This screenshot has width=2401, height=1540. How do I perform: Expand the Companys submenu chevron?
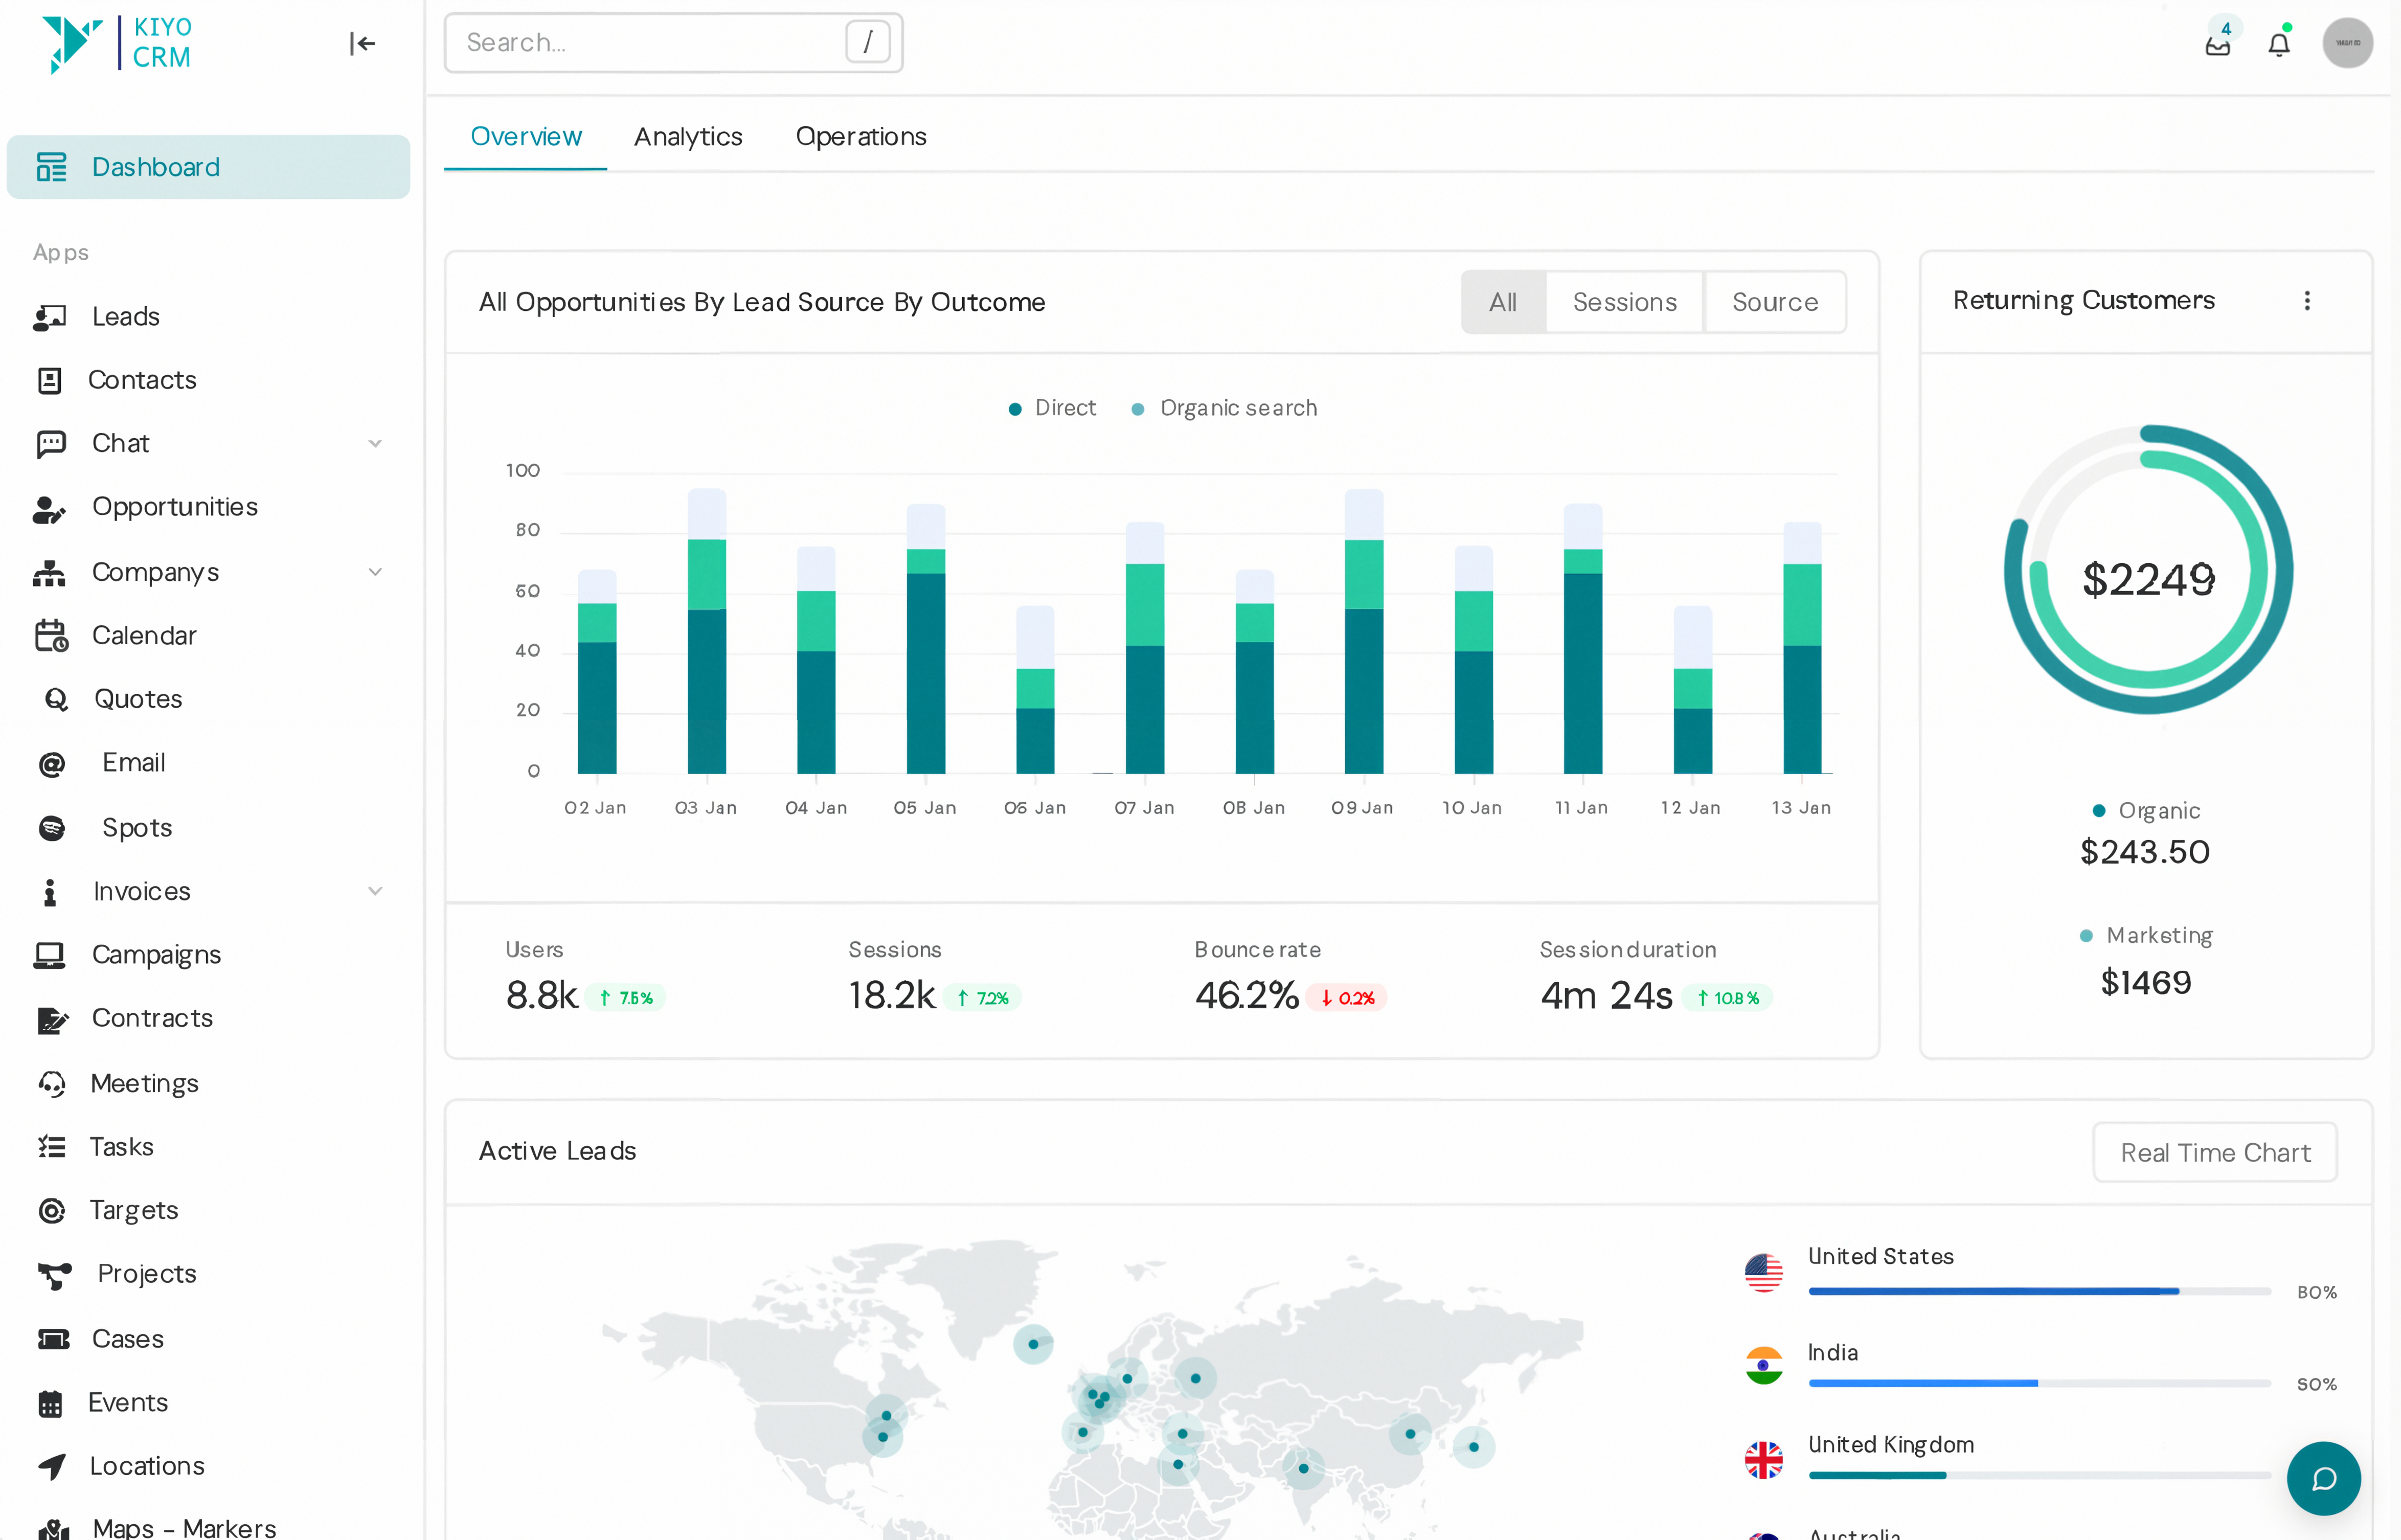tap(375, 572)
